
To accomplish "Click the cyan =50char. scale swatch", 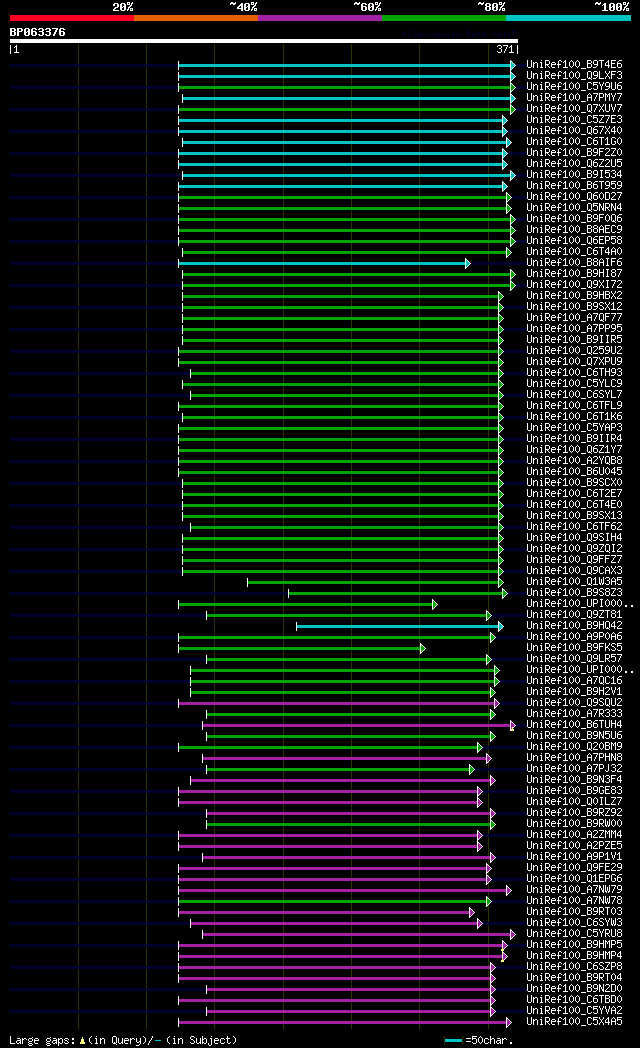I will [x=454, y=1041].
